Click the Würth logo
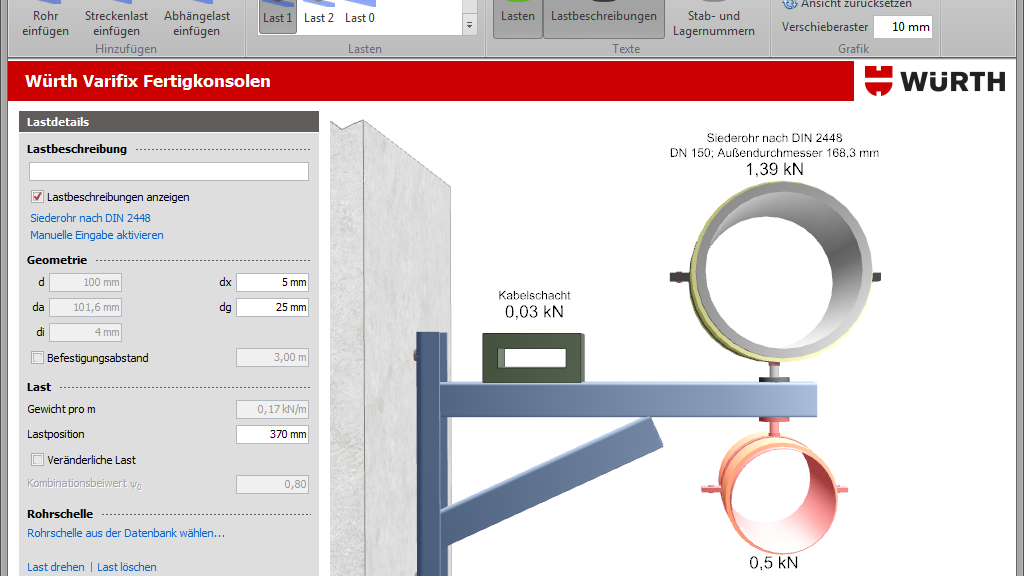The image size is (1024, 576). (x=935, y=81)
